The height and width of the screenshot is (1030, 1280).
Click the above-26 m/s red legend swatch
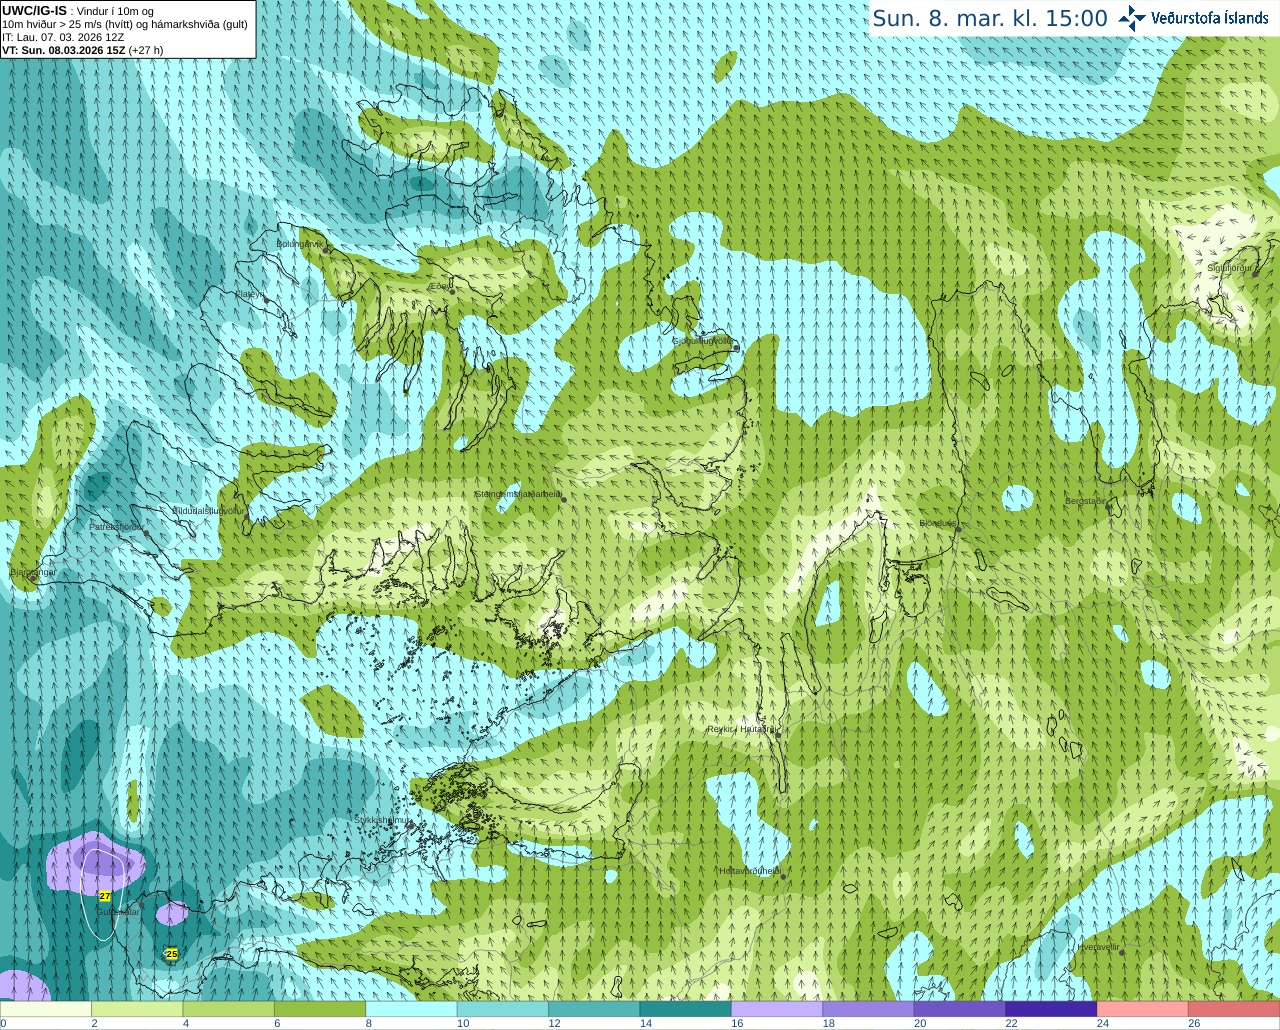1234,1009
